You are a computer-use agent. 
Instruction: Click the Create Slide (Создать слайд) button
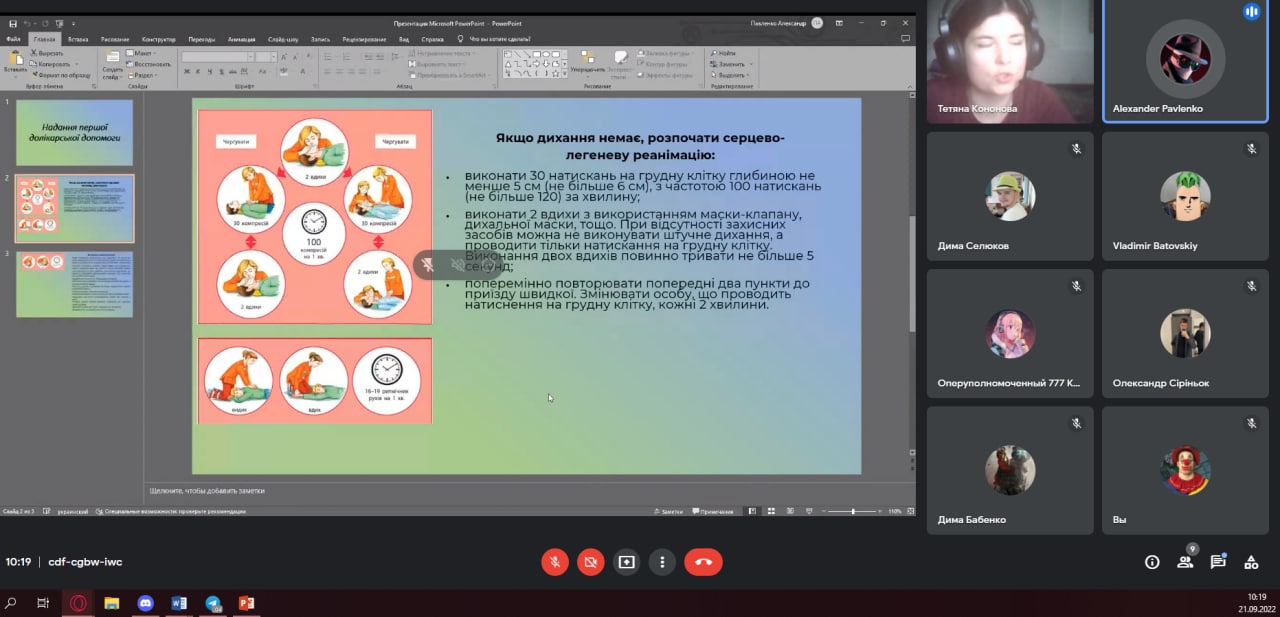point(112,62)
